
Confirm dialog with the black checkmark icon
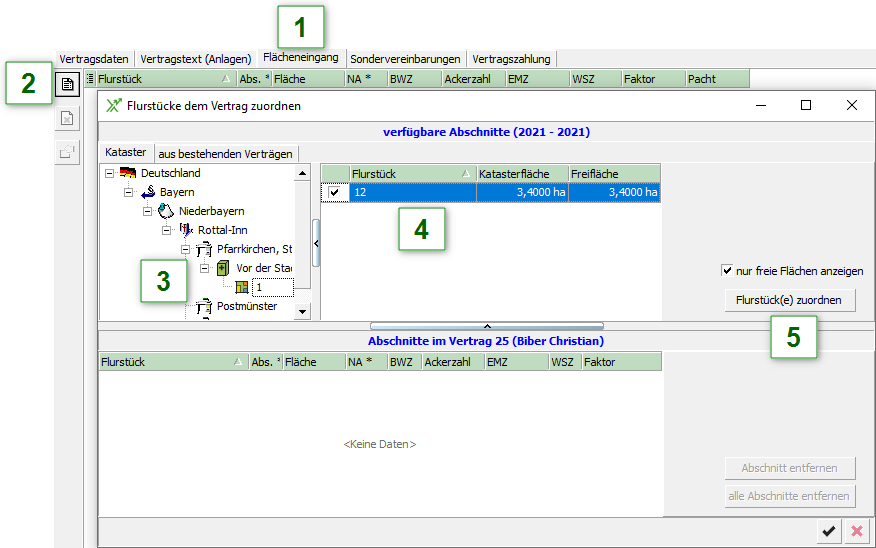(x=828, y=532)
